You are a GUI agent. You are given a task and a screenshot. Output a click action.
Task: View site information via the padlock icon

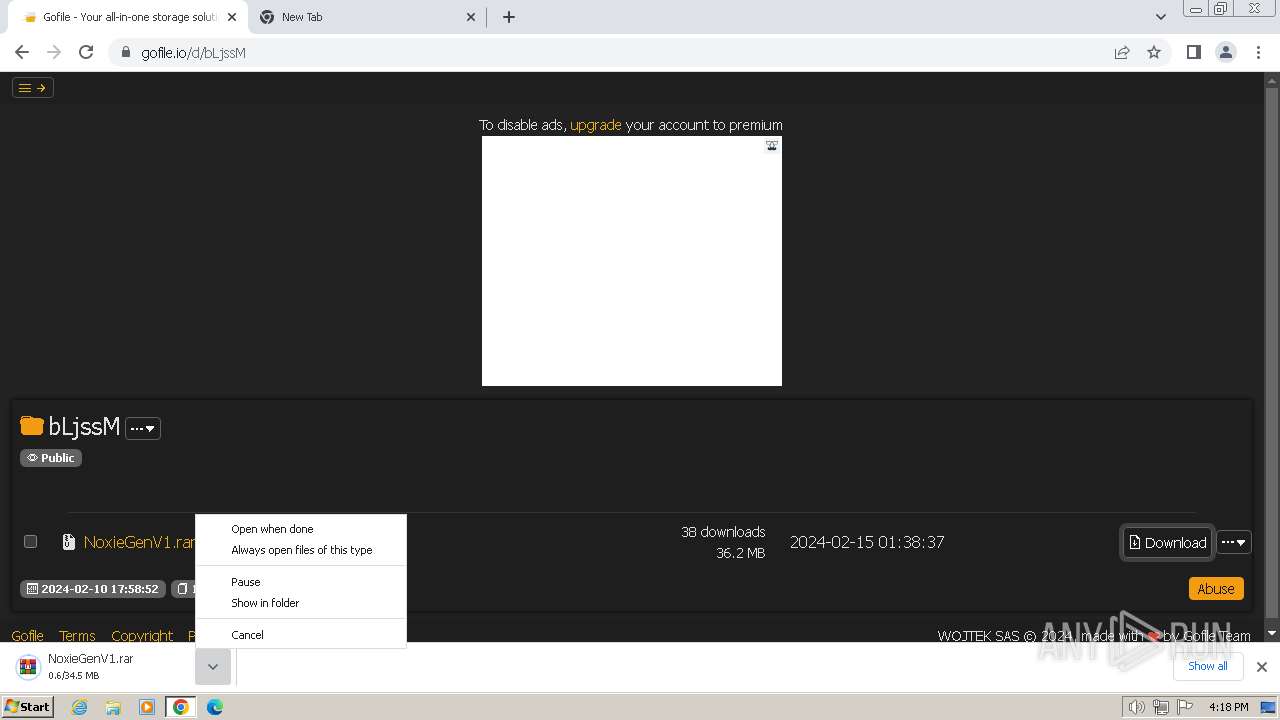point(125,52)
